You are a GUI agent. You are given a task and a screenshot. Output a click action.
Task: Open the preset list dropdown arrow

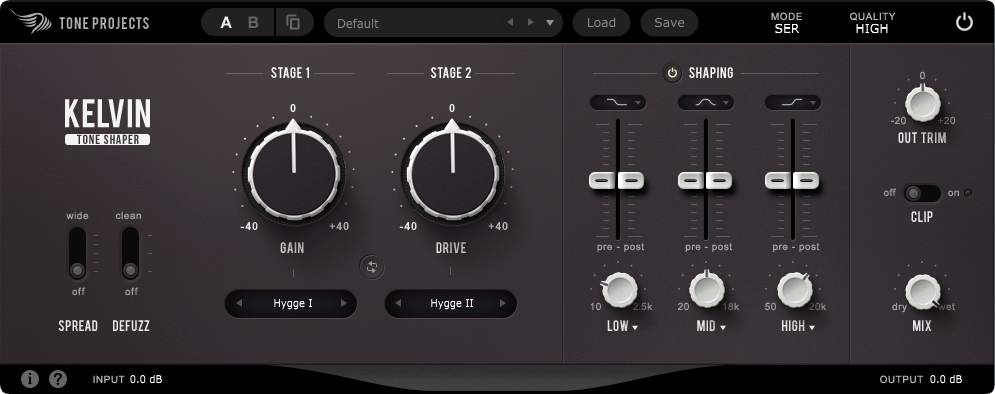point(550,23)
